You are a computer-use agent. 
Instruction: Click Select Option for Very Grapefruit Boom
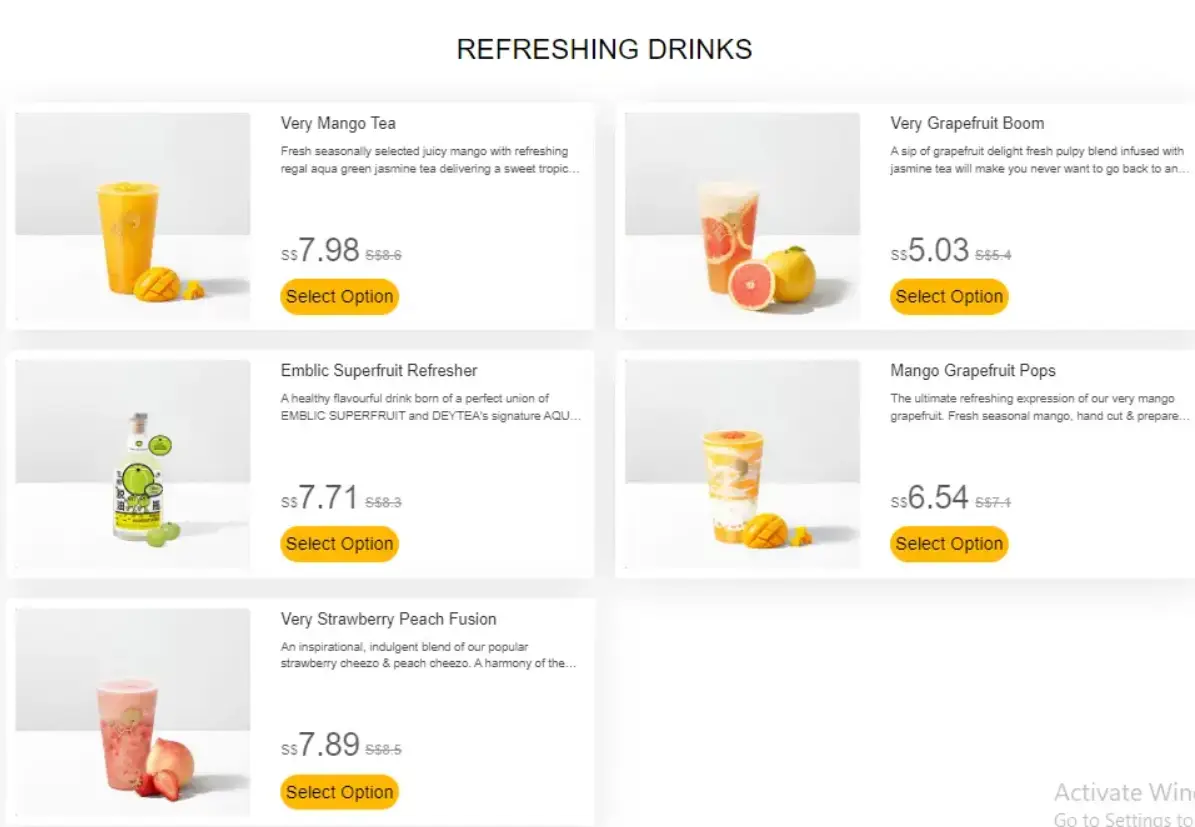point(948,296)
